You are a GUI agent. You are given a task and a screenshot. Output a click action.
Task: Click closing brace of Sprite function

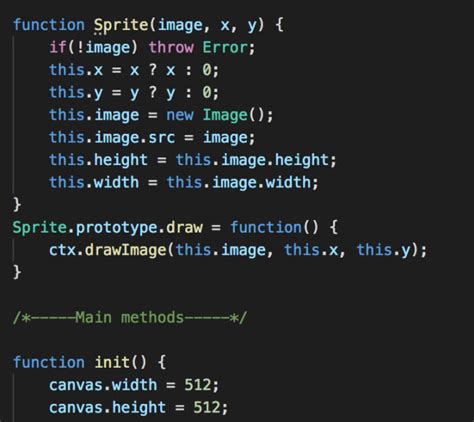17,204
